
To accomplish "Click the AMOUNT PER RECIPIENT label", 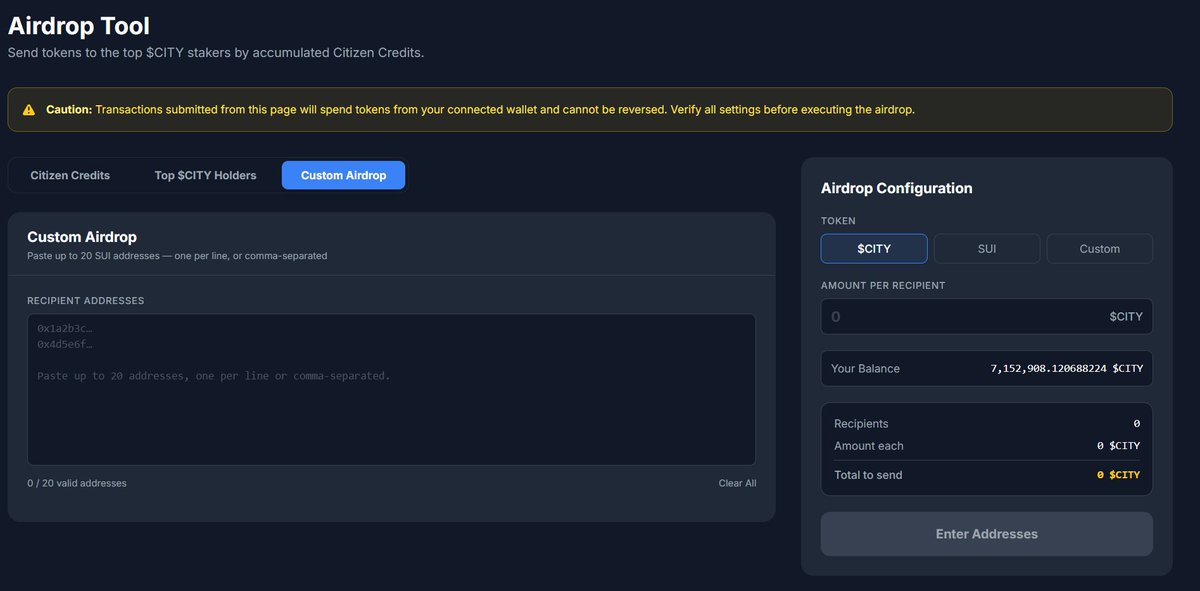I will click(x=883, y=285).
